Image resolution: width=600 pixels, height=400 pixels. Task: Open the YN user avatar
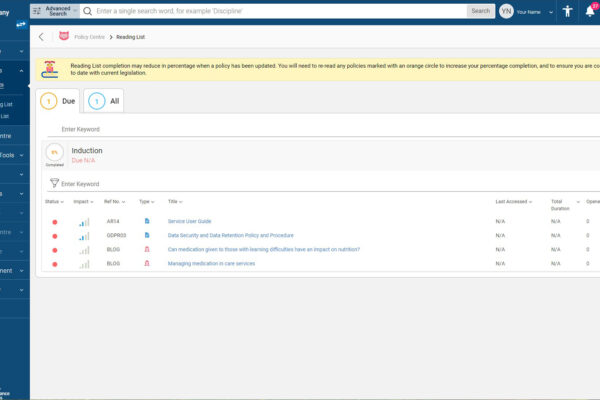click(x=506, y=11)
